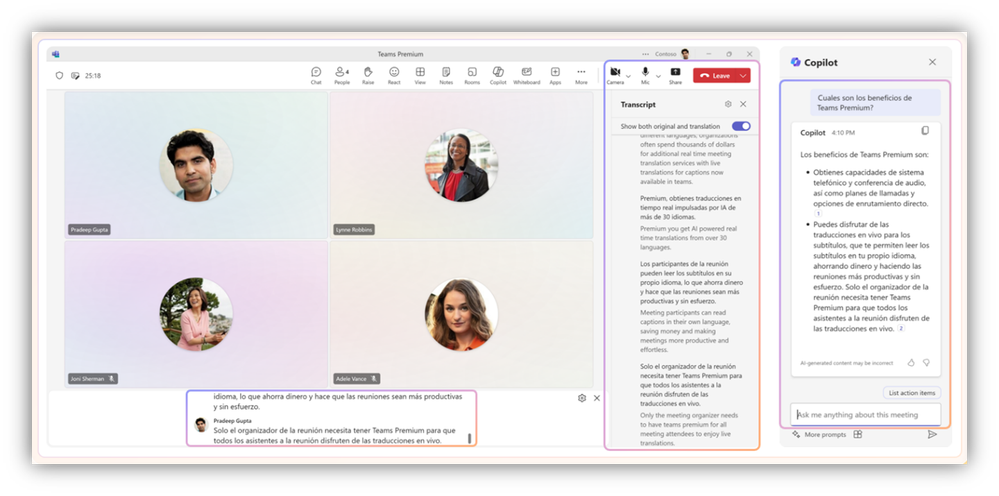Open citation 2 in Copilot response

[x=901, y=329]
